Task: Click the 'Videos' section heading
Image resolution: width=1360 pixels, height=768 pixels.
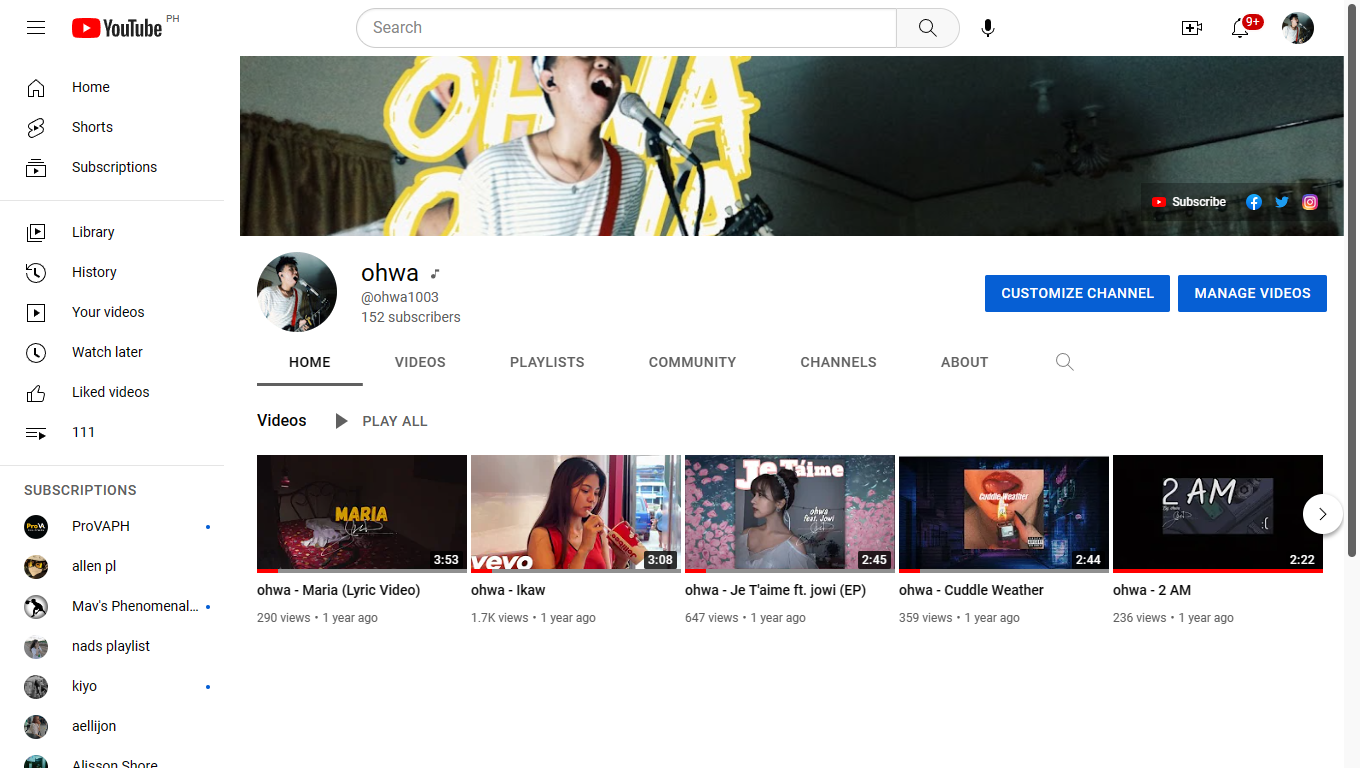Action: point(282,421)
